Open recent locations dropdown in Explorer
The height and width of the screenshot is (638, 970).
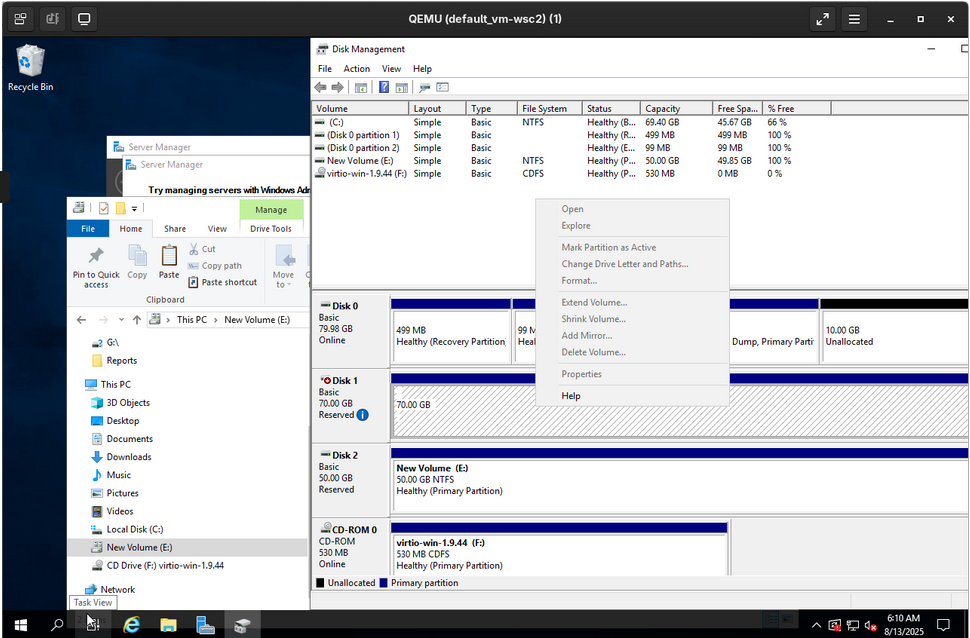pos(120,320)
